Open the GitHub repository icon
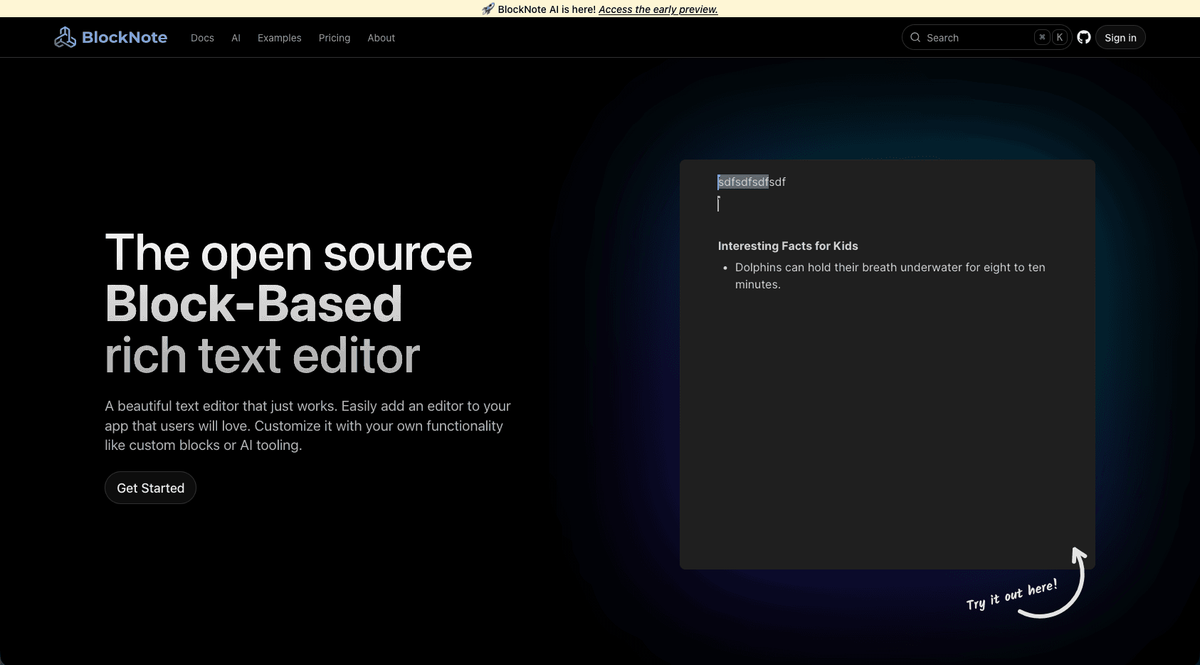 1084,37
